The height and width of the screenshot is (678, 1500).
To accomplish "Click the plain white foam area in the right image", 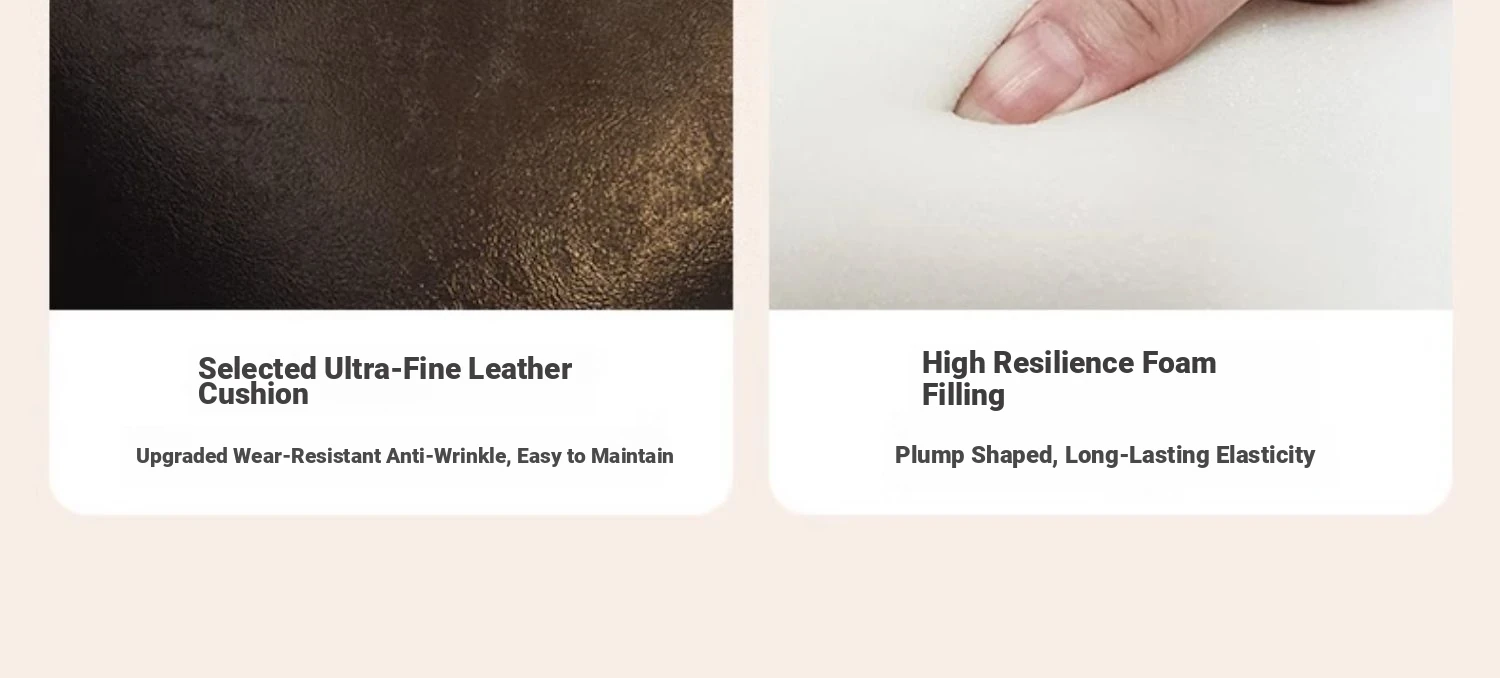I will (1110, 230).
